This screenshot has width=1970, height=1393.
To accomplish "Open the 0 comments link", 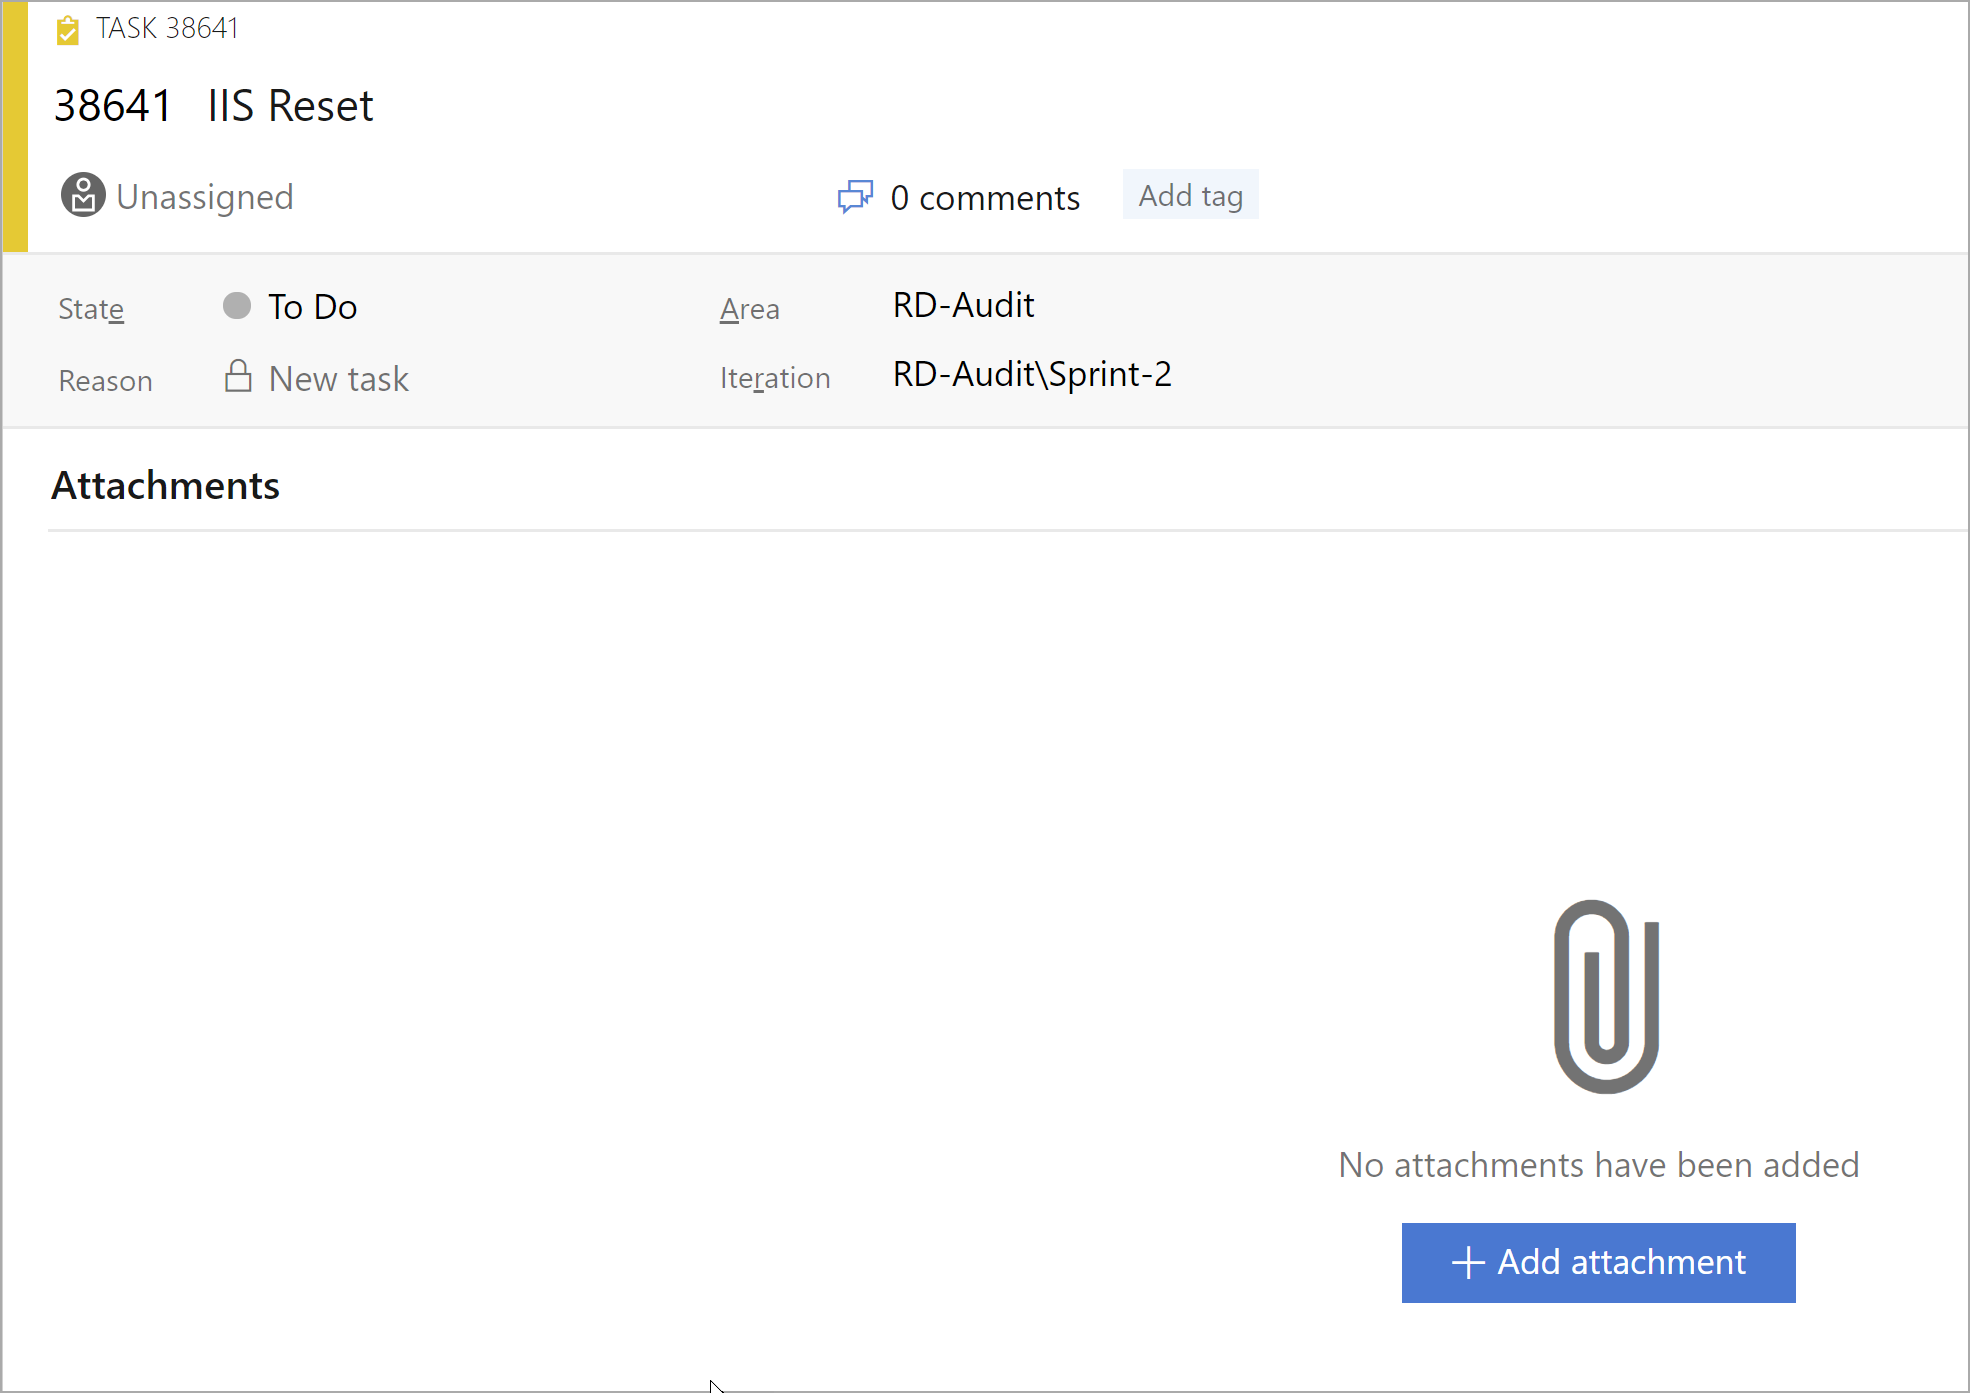I will 985,198.
